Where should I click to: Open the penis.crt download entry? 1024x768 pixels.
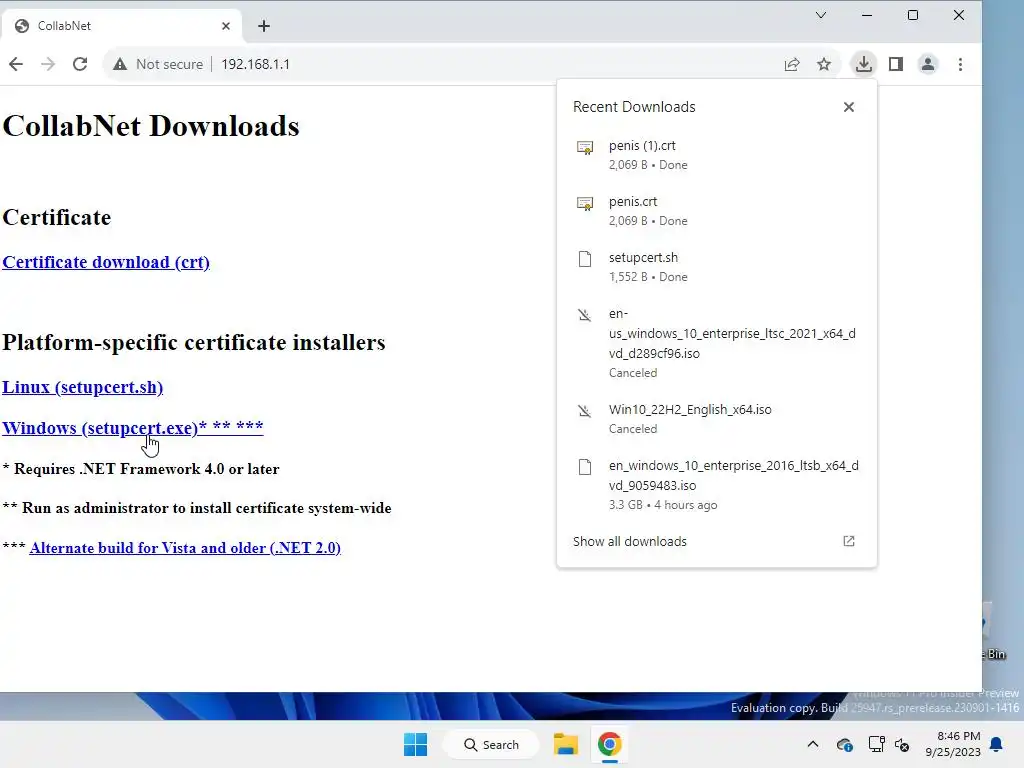click(x=716, y=211)
